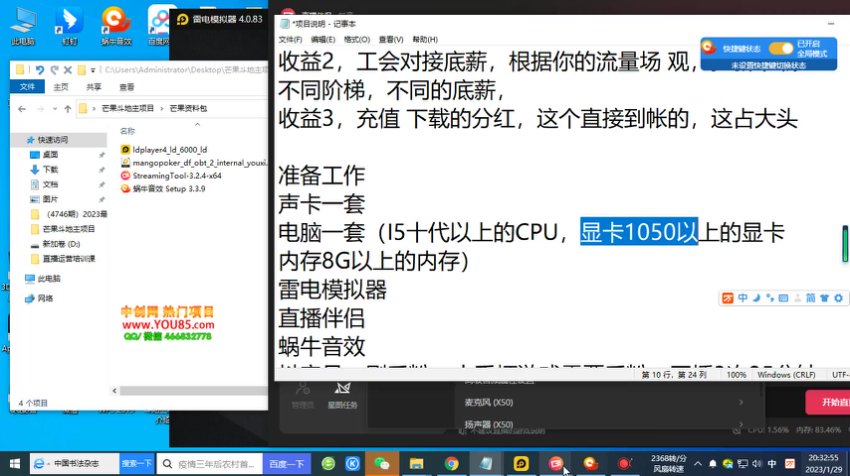Image resolution: width=850 pixels, height=476 pixels.
Task: Select 文档 in navigation pane
Action: pyautogui.click(x=50, y=184)
